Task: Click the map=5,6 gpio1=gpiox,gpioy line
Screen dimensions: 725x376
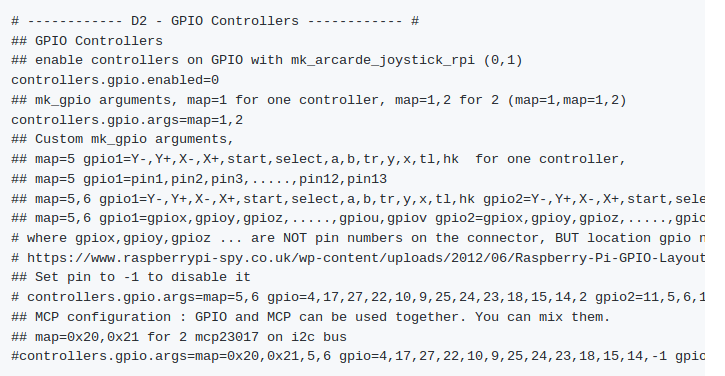Action: pos(358,218)
